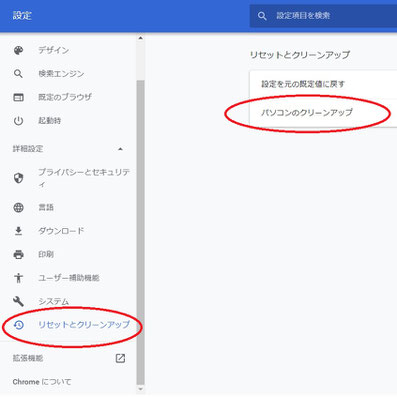This screenshot has width=397, height=397.
Task: Open the 言語 settings section
Action: coord(46,207)
